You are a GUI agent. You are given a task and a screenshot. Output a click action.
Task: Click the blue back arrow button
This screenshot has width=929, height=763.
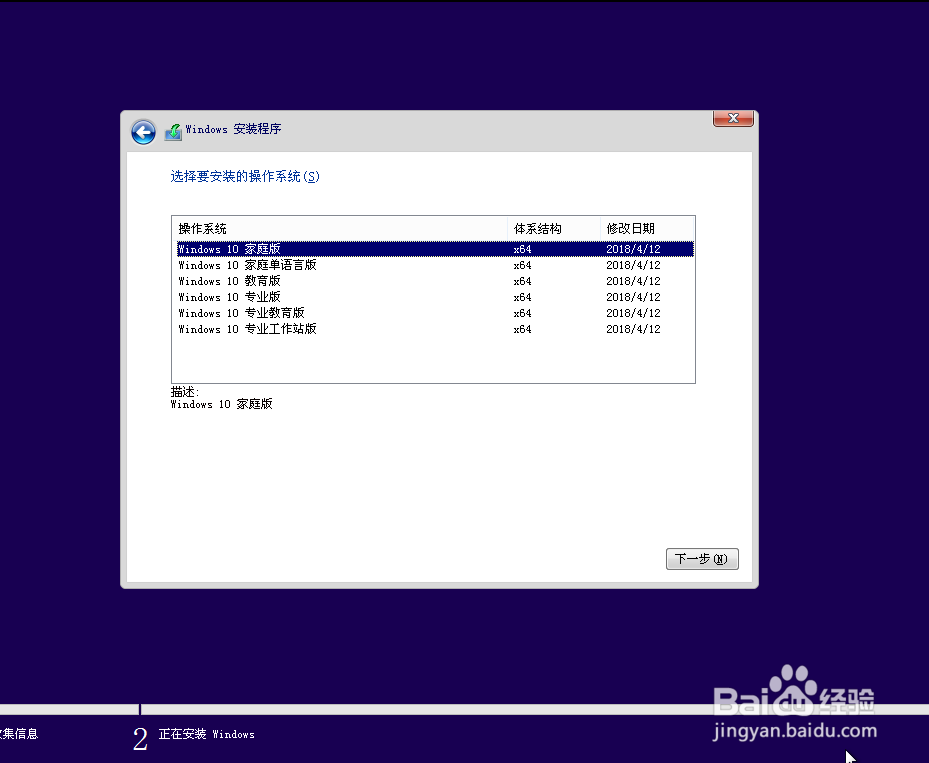[143, 132]
